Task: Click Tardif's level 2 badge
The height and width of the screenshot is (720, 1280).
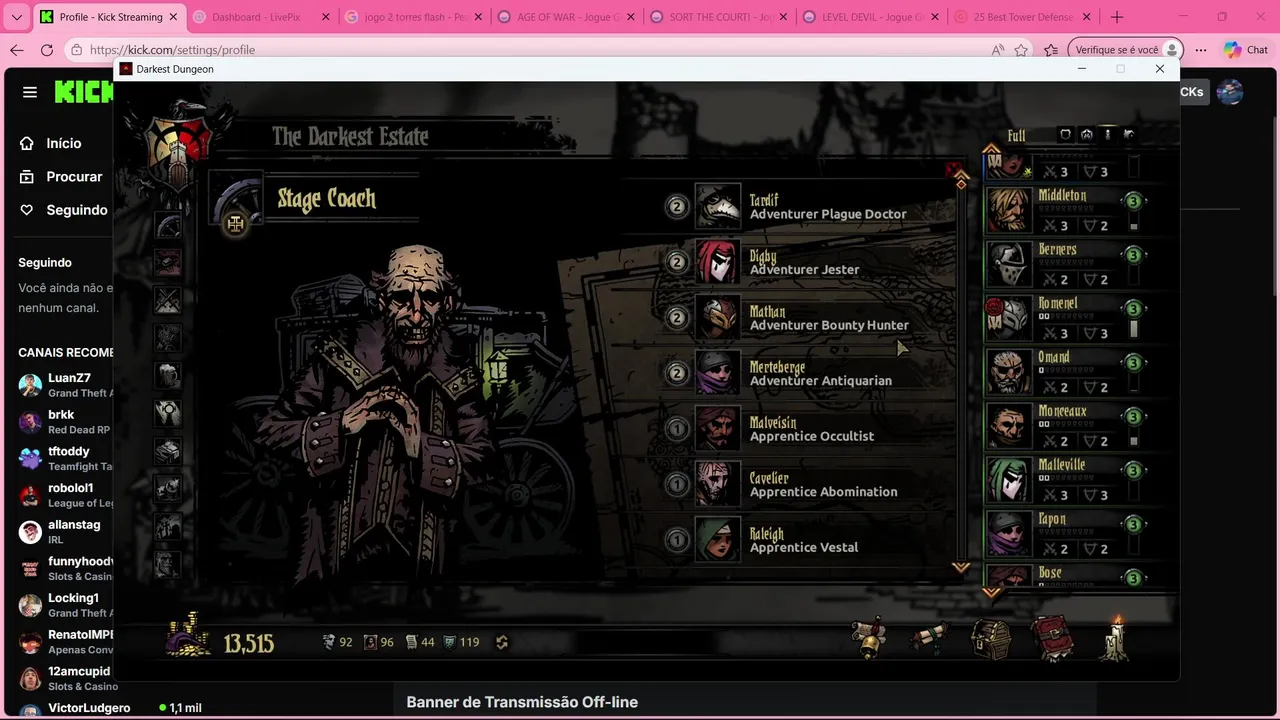Action: [x=677, y=207]
